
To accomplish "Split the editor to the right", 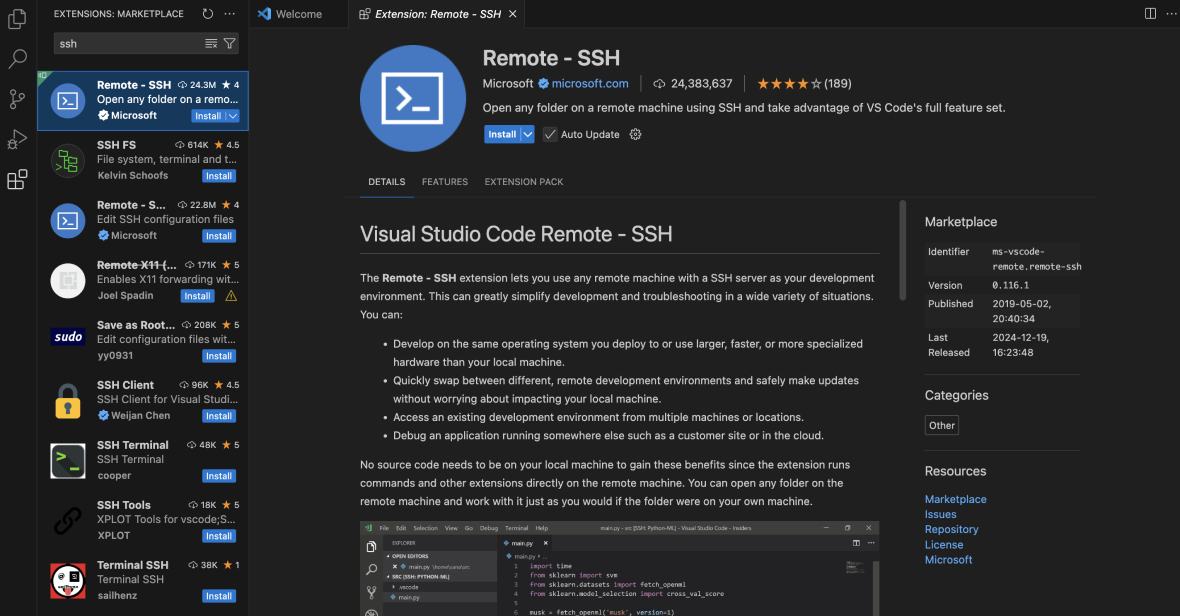I will pos(1150,14).
